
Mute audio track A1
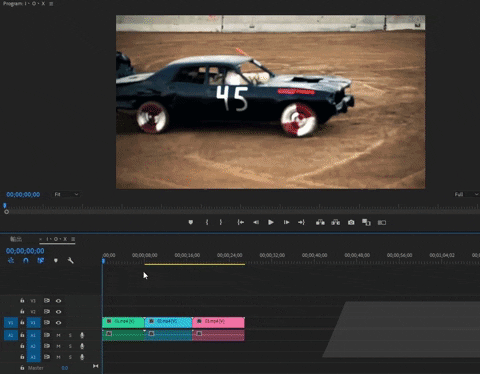click(x=58, y=335)
